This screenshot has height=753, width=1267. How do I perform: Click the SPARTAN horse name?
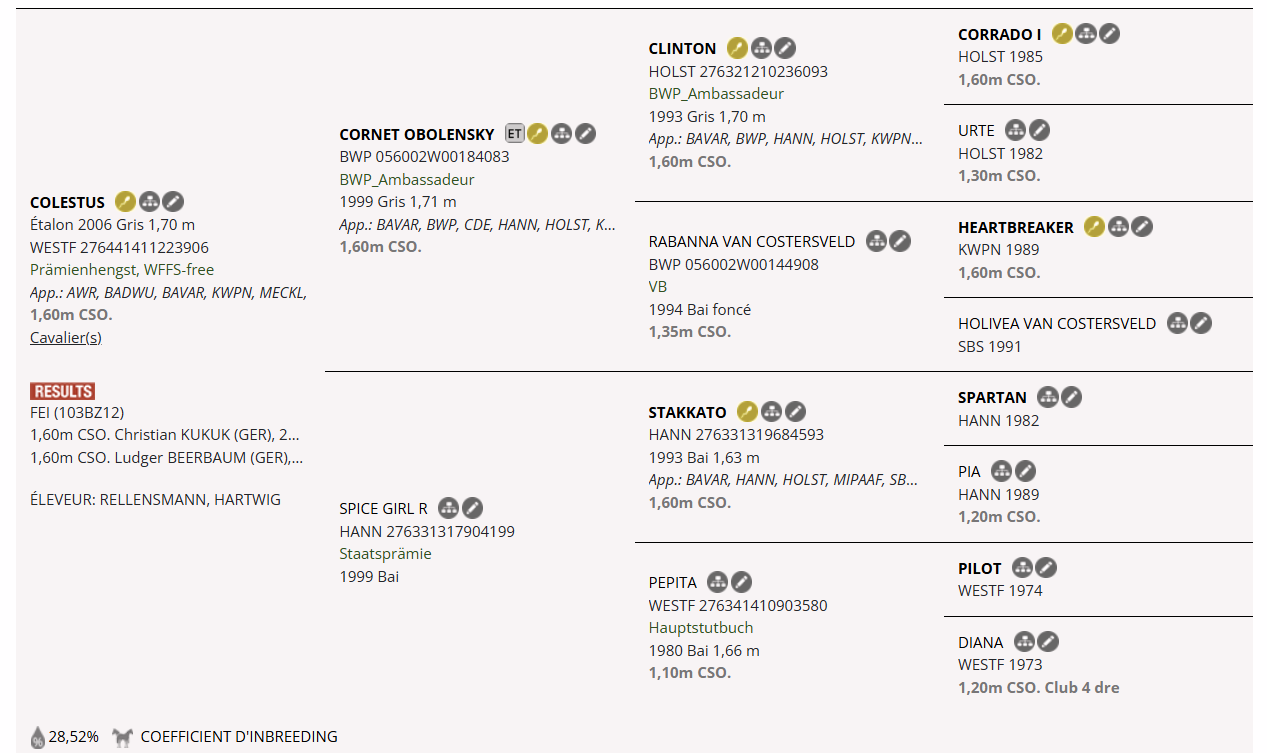(992, 398)
